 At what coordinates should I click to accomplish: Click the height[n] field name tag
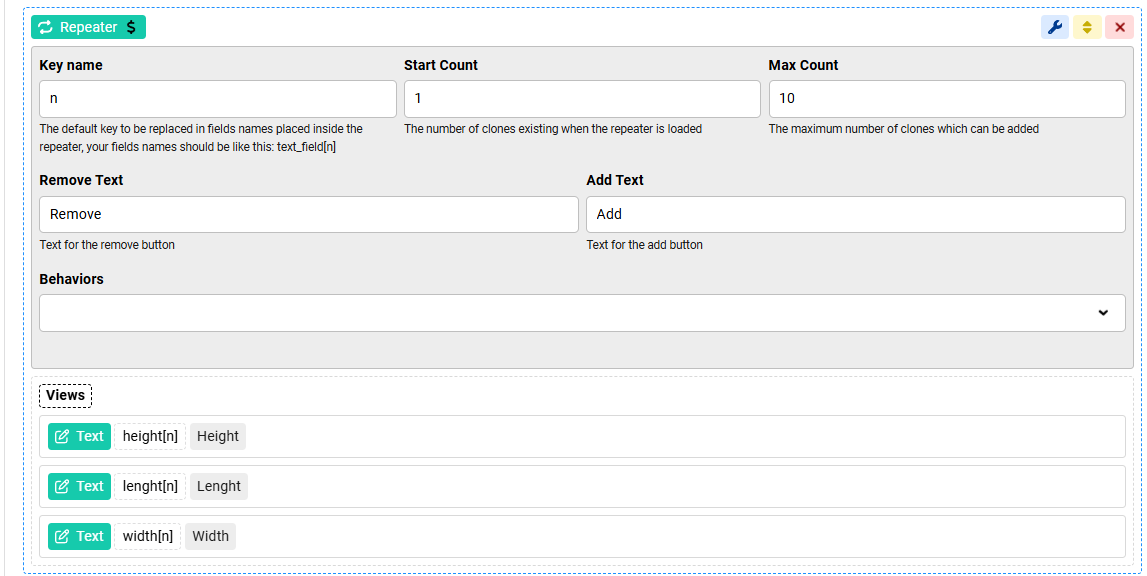tap(150, 436)
